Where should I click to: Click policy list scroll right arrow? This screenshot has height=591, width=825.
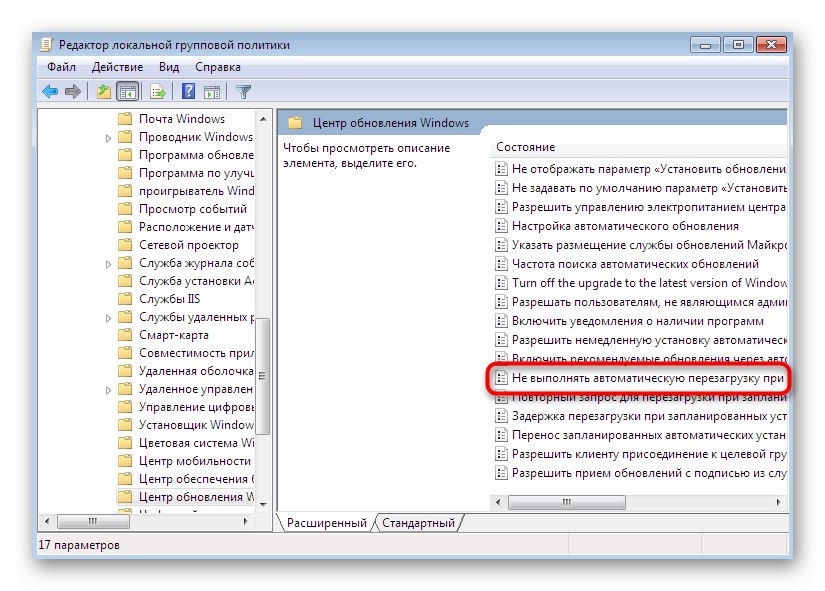point(779,502)
